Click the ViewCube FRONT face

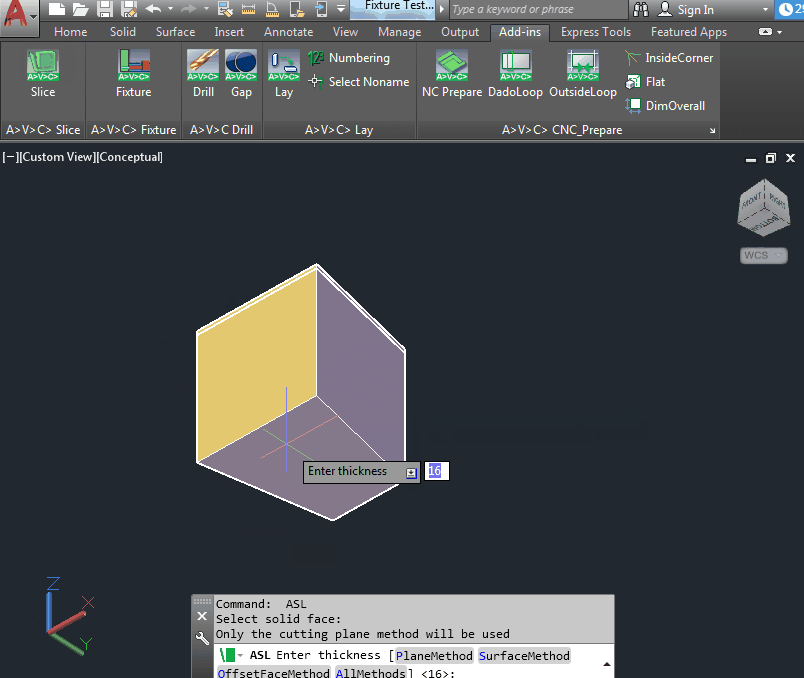751,202
